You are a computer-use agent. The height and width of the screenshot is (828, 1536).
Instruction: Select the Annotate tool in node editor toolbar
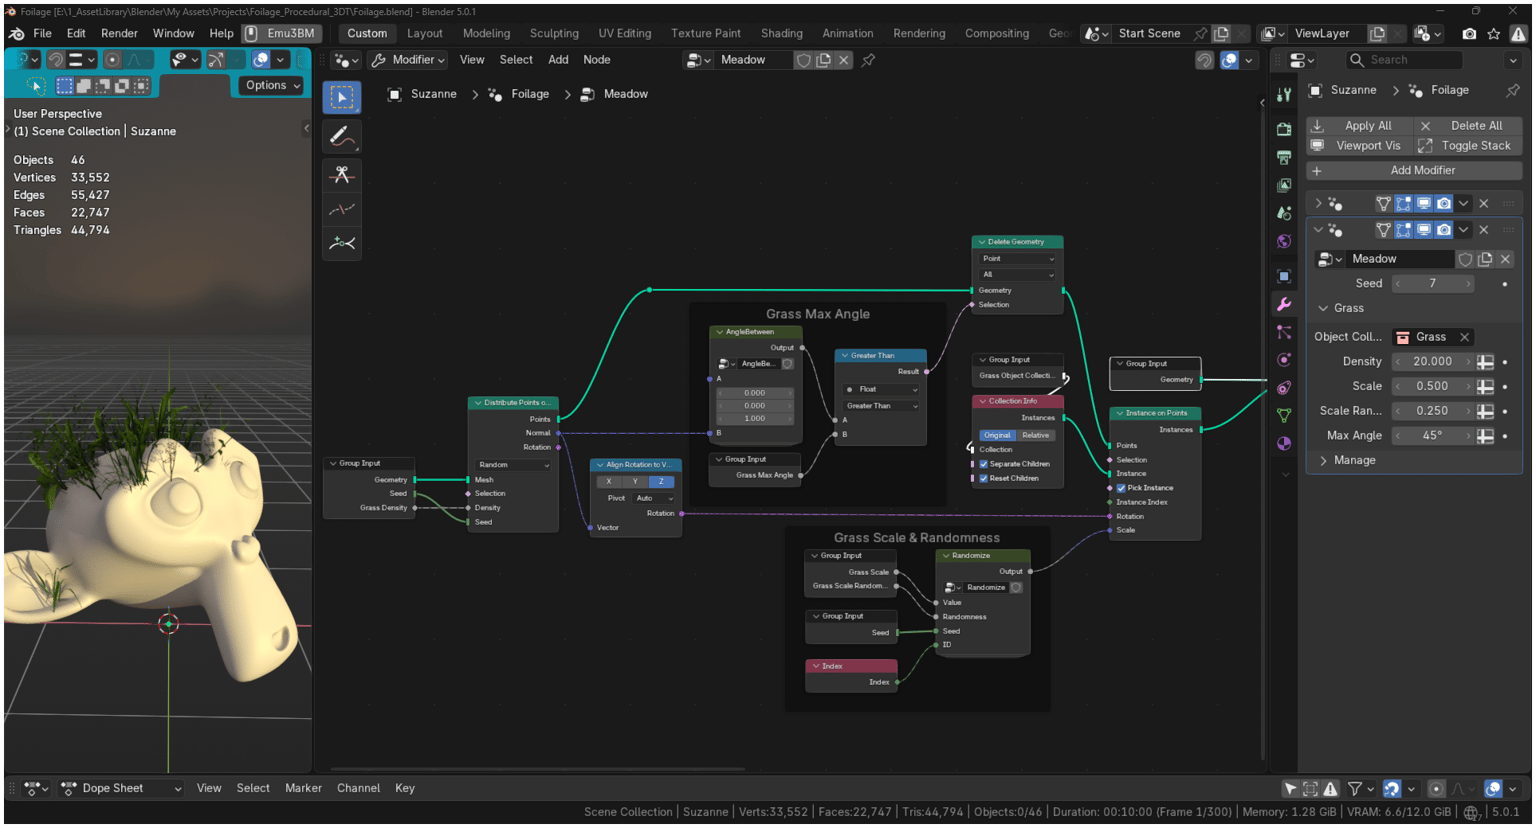[x=342, y=135]
